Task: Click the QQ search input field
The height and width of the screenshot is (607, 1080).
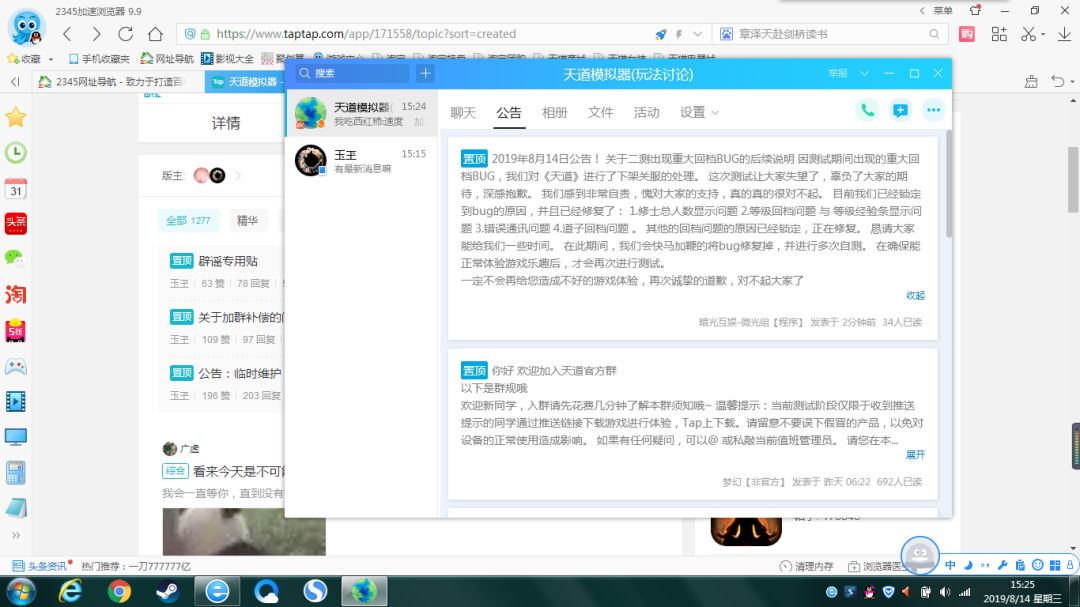Action: pyautogui.click(x=353, y=73)
